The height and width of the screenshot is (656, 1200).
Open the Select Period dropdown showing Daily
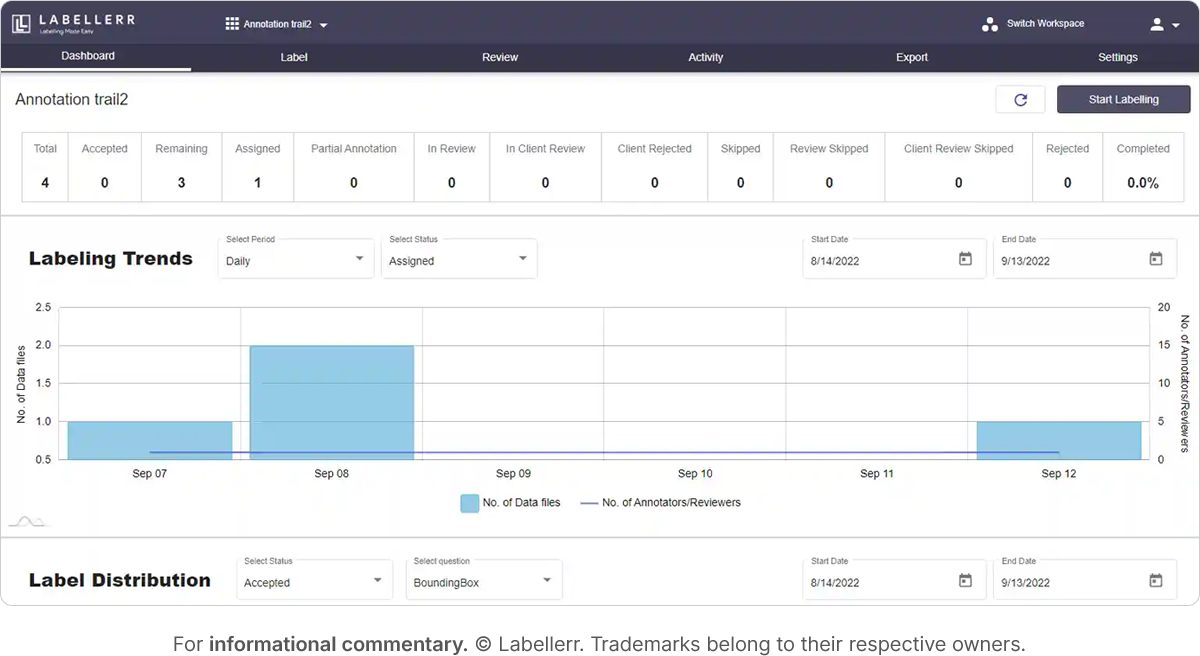(x=295, y=258)
